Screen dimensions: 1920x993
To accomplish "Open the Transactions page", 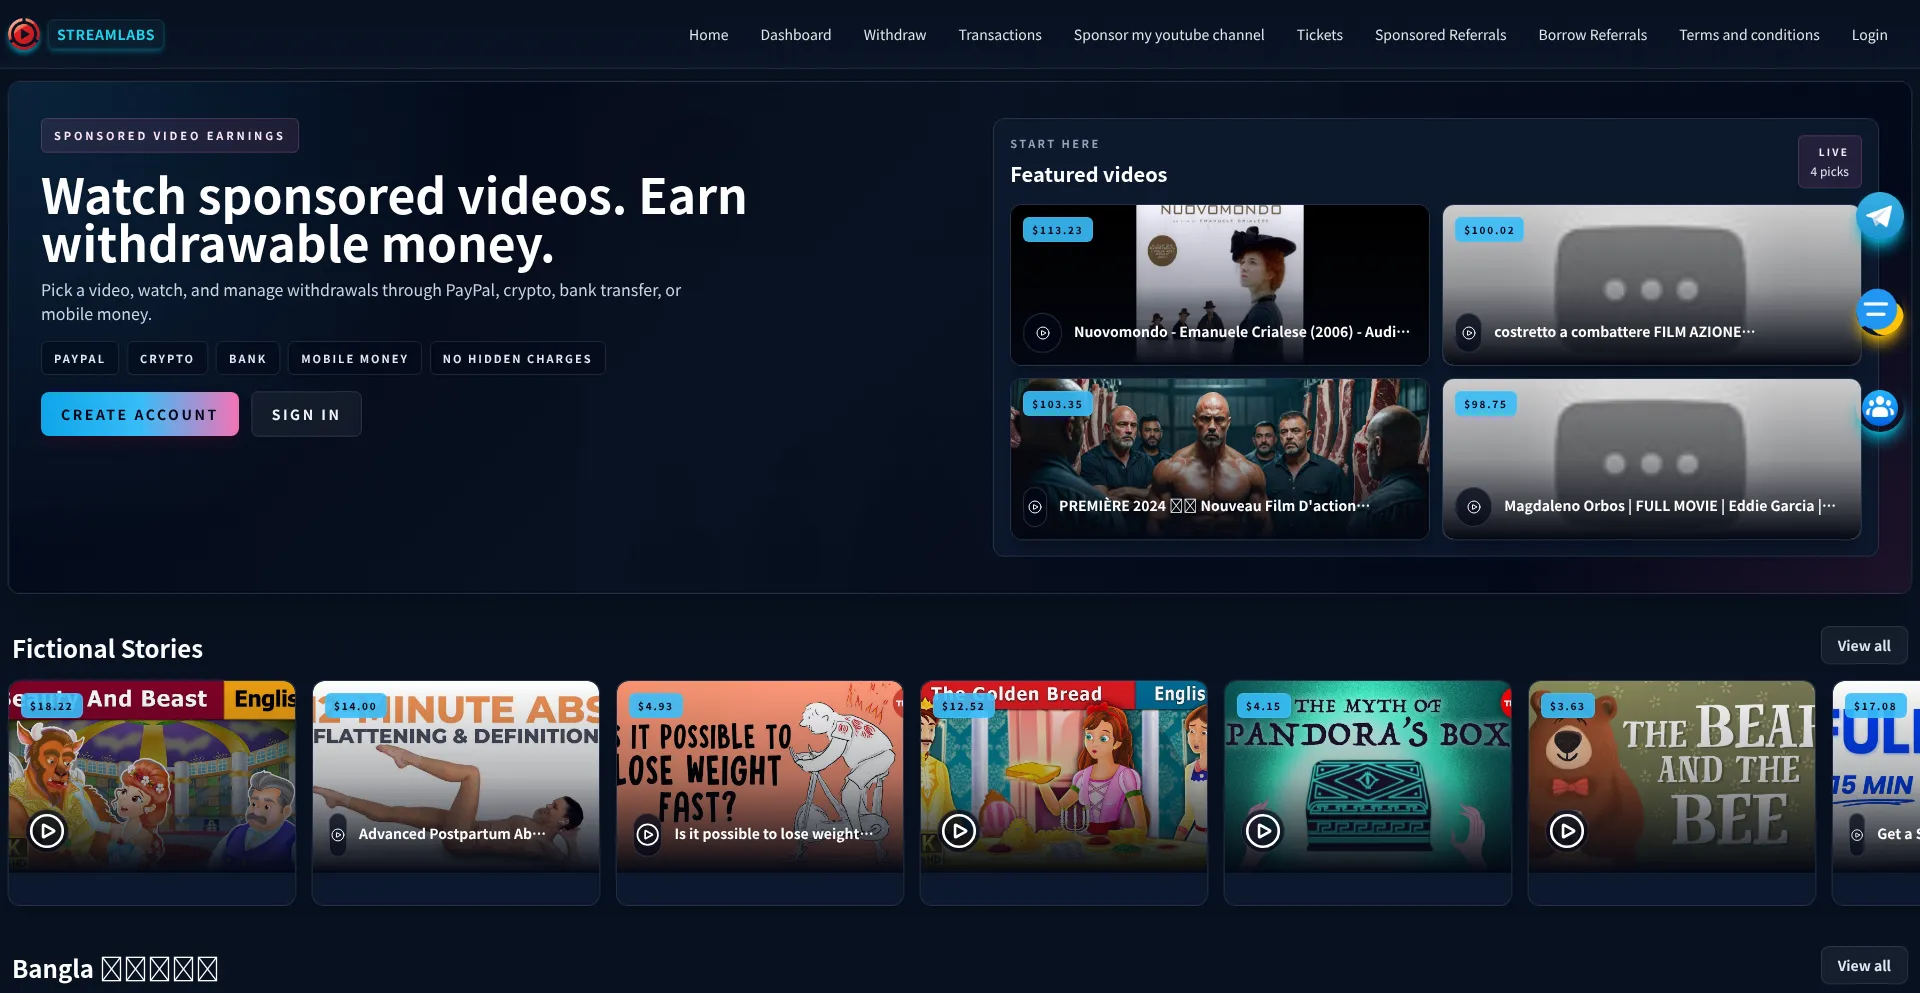I will [x=1000, y=35].
